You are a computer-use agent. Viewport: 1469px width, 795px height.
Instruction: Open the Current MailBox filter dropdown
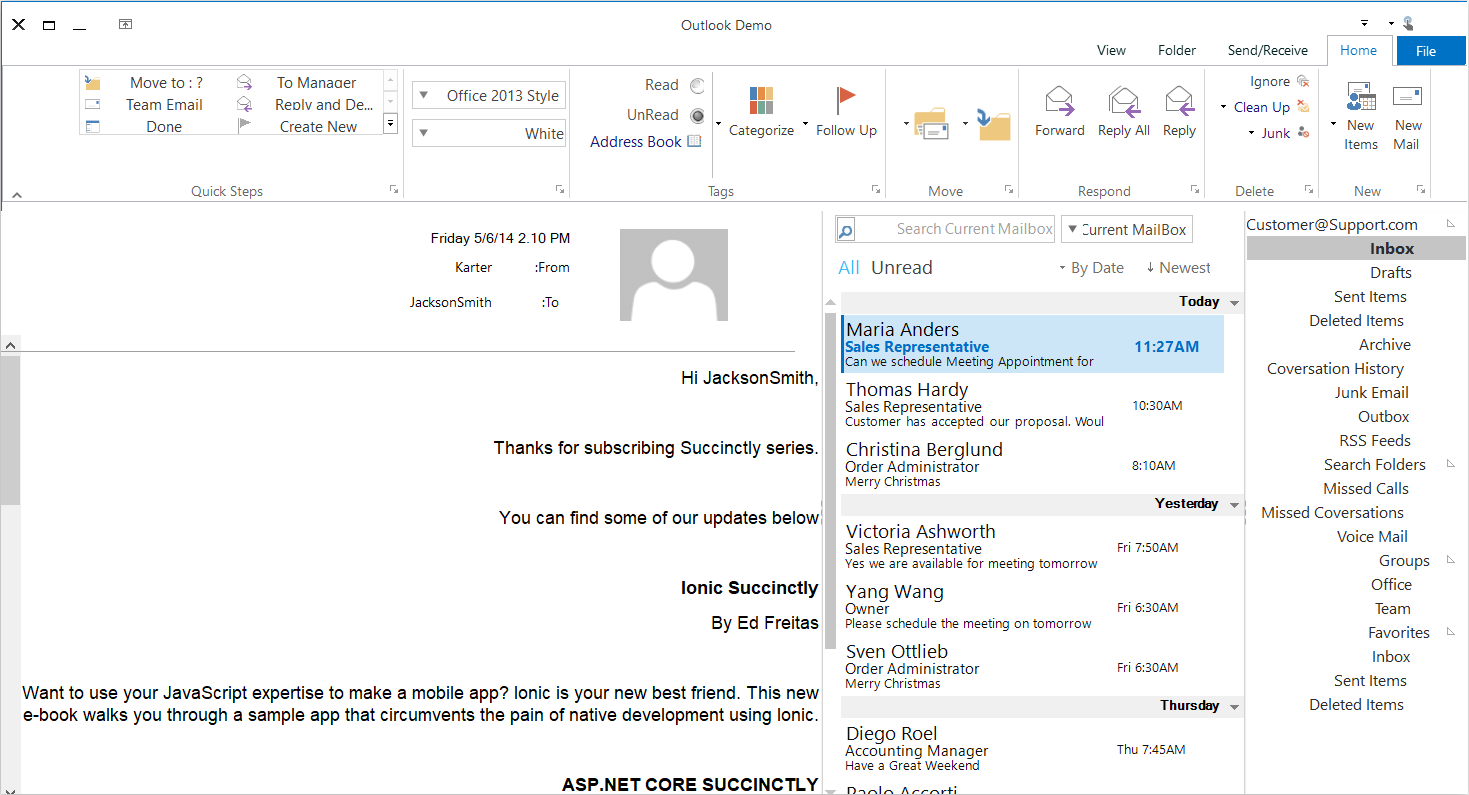pos(1126,229)
